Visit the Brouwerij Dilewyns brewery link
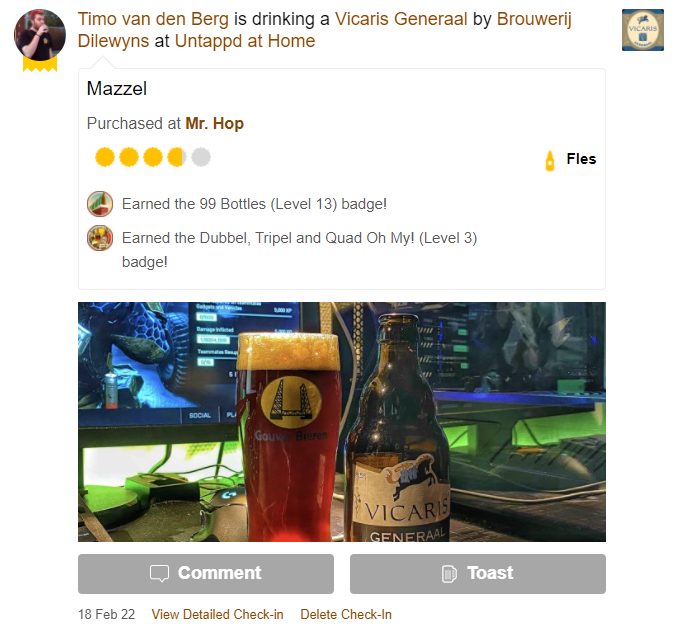 tap(325, 30)
